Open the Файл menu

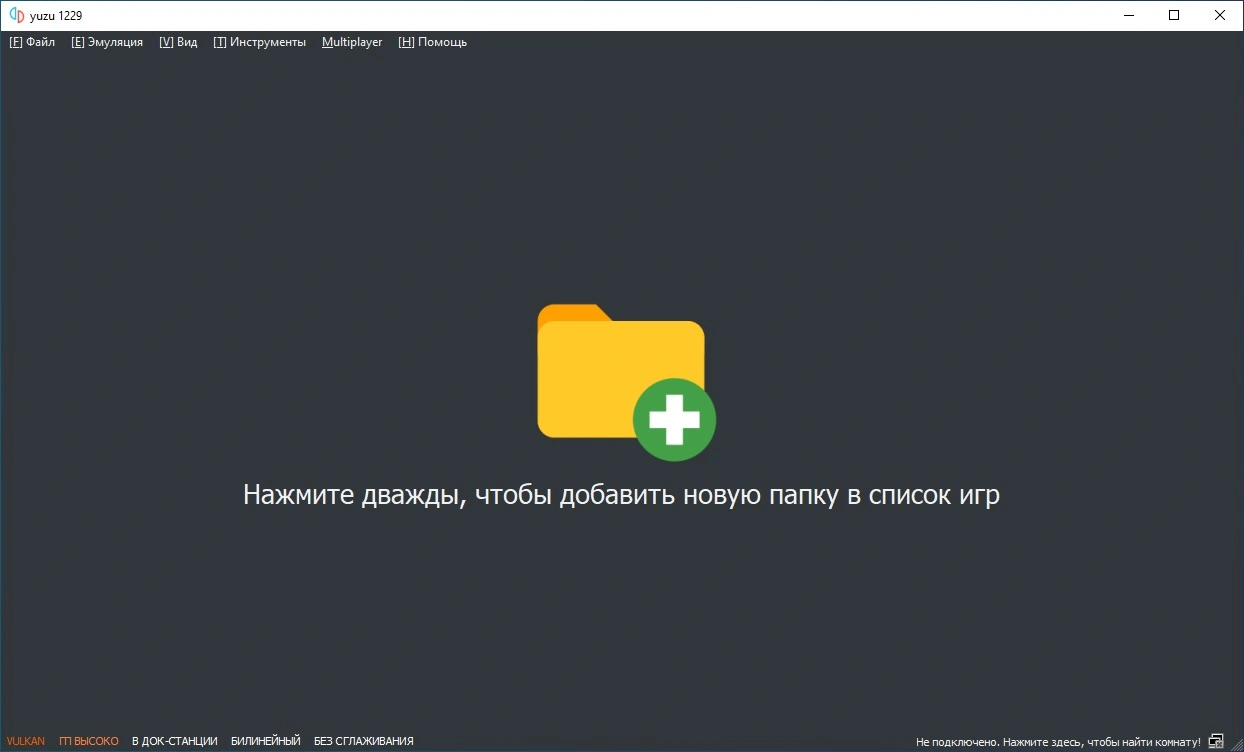(32, 42)
